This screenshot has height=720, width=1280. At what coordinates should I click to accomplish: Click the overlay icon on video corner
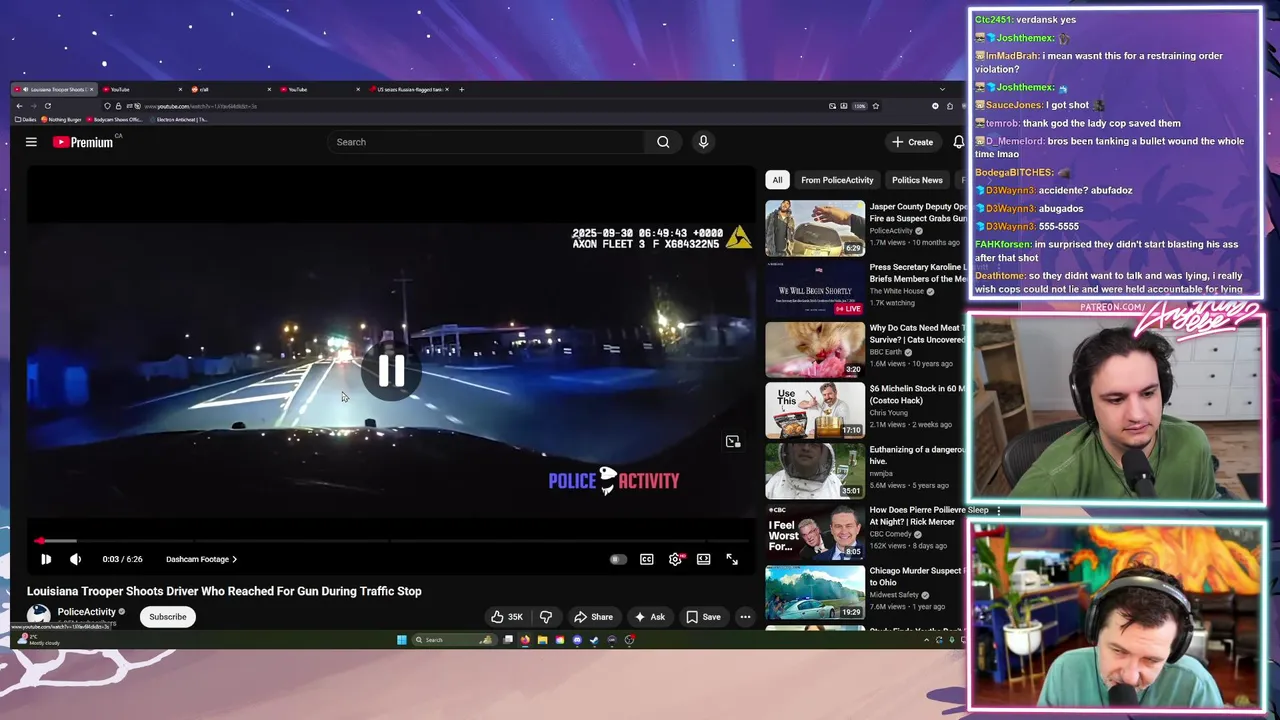pyautogui.click(x=733, y=441)
